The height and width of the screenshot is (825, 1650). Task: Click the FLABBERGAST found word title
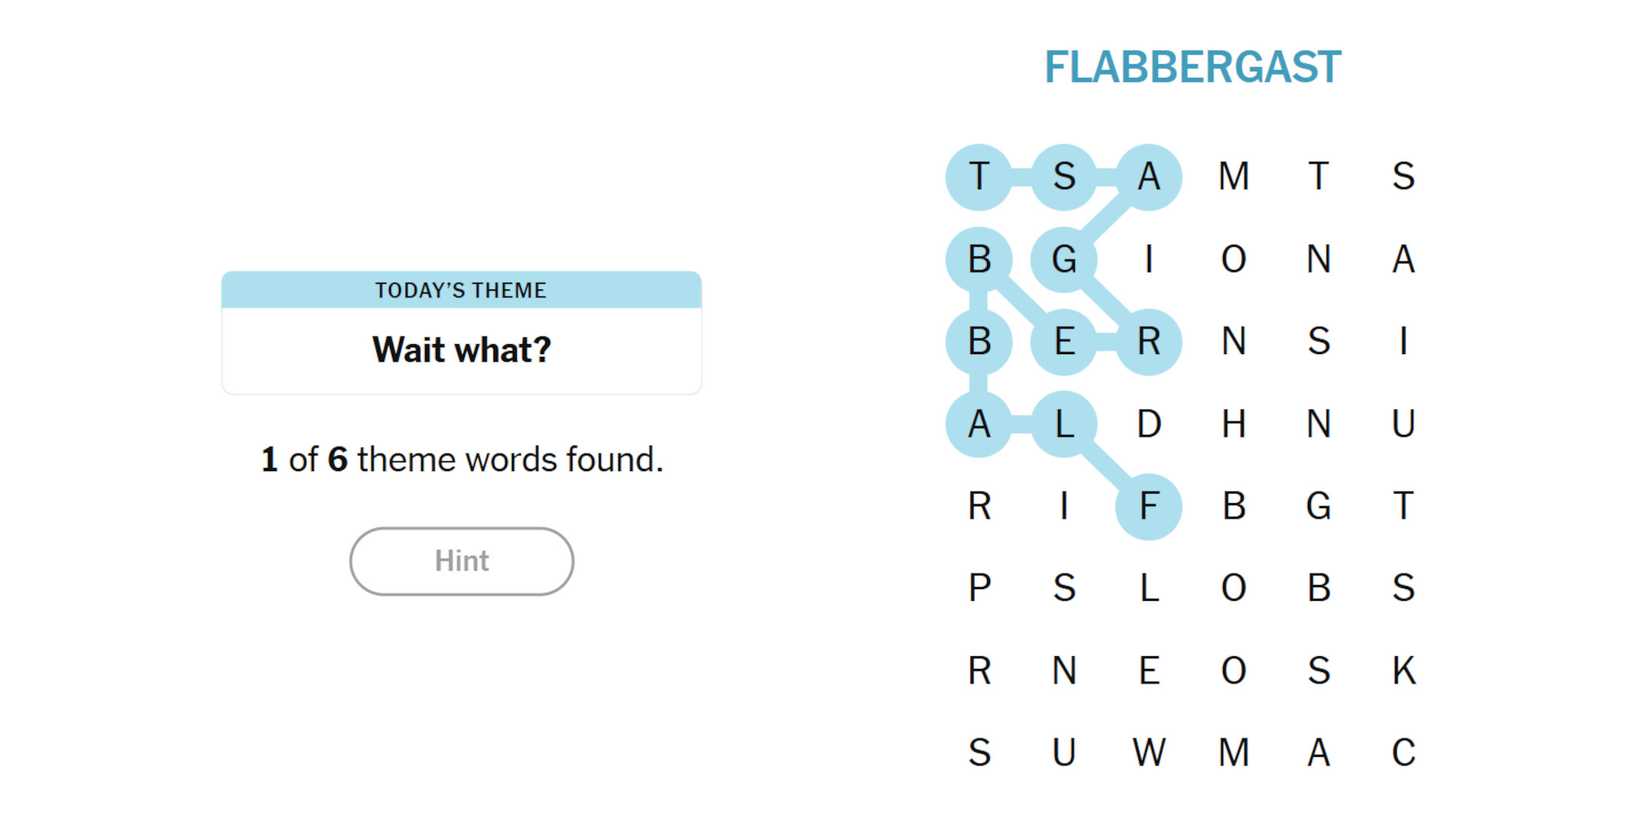[x=1192, y=68]
